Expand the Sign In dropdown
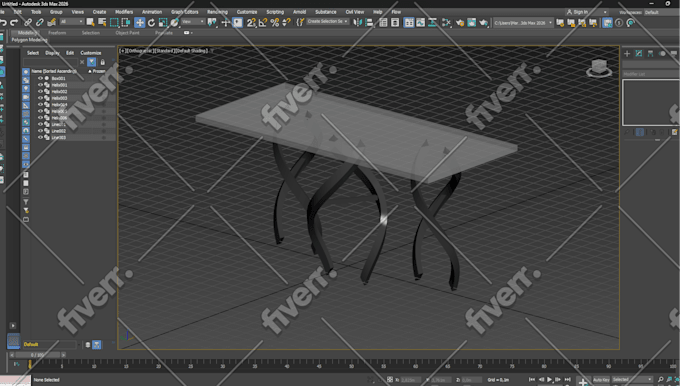 pos(587,12)
